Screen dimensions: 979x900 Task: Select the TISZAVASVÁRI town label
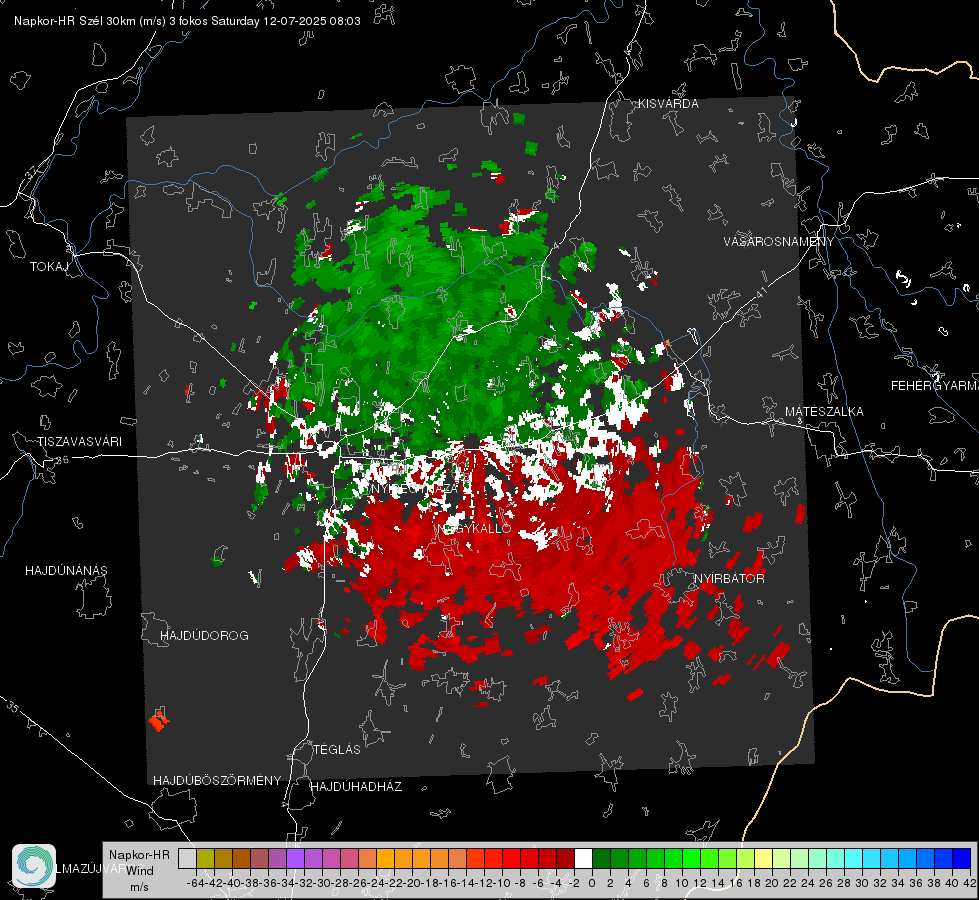coord(79,442)
